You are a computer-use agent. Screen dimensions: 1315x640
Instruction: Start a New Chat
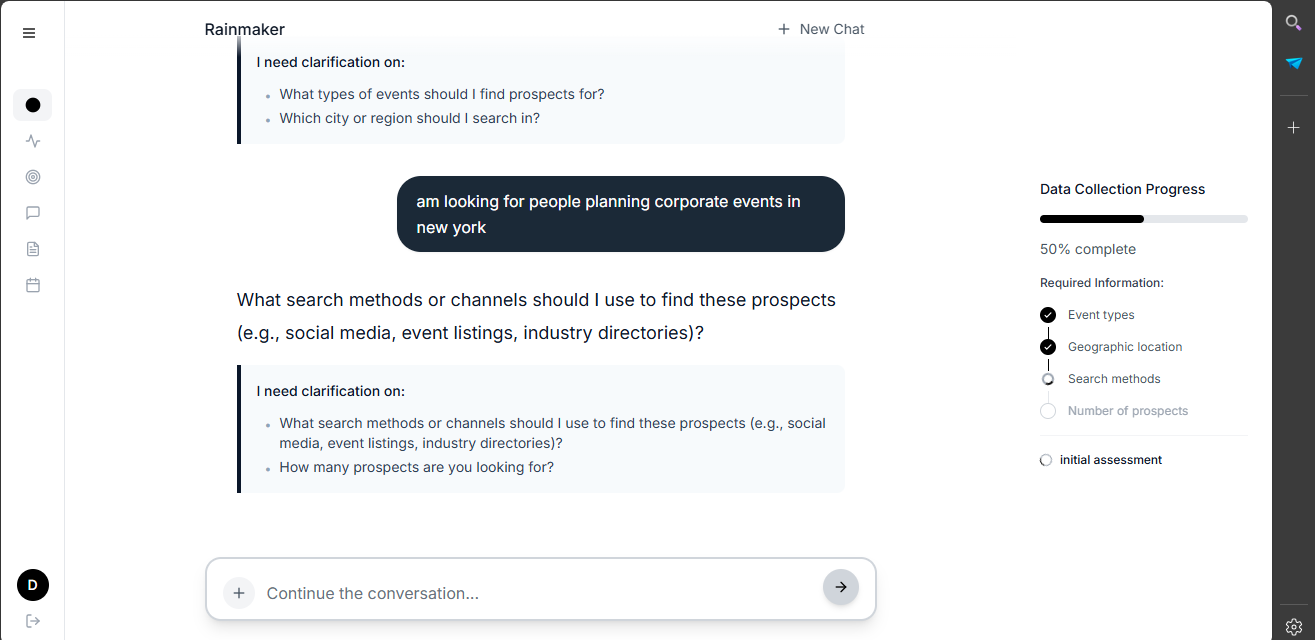click(x=821, y=29)
